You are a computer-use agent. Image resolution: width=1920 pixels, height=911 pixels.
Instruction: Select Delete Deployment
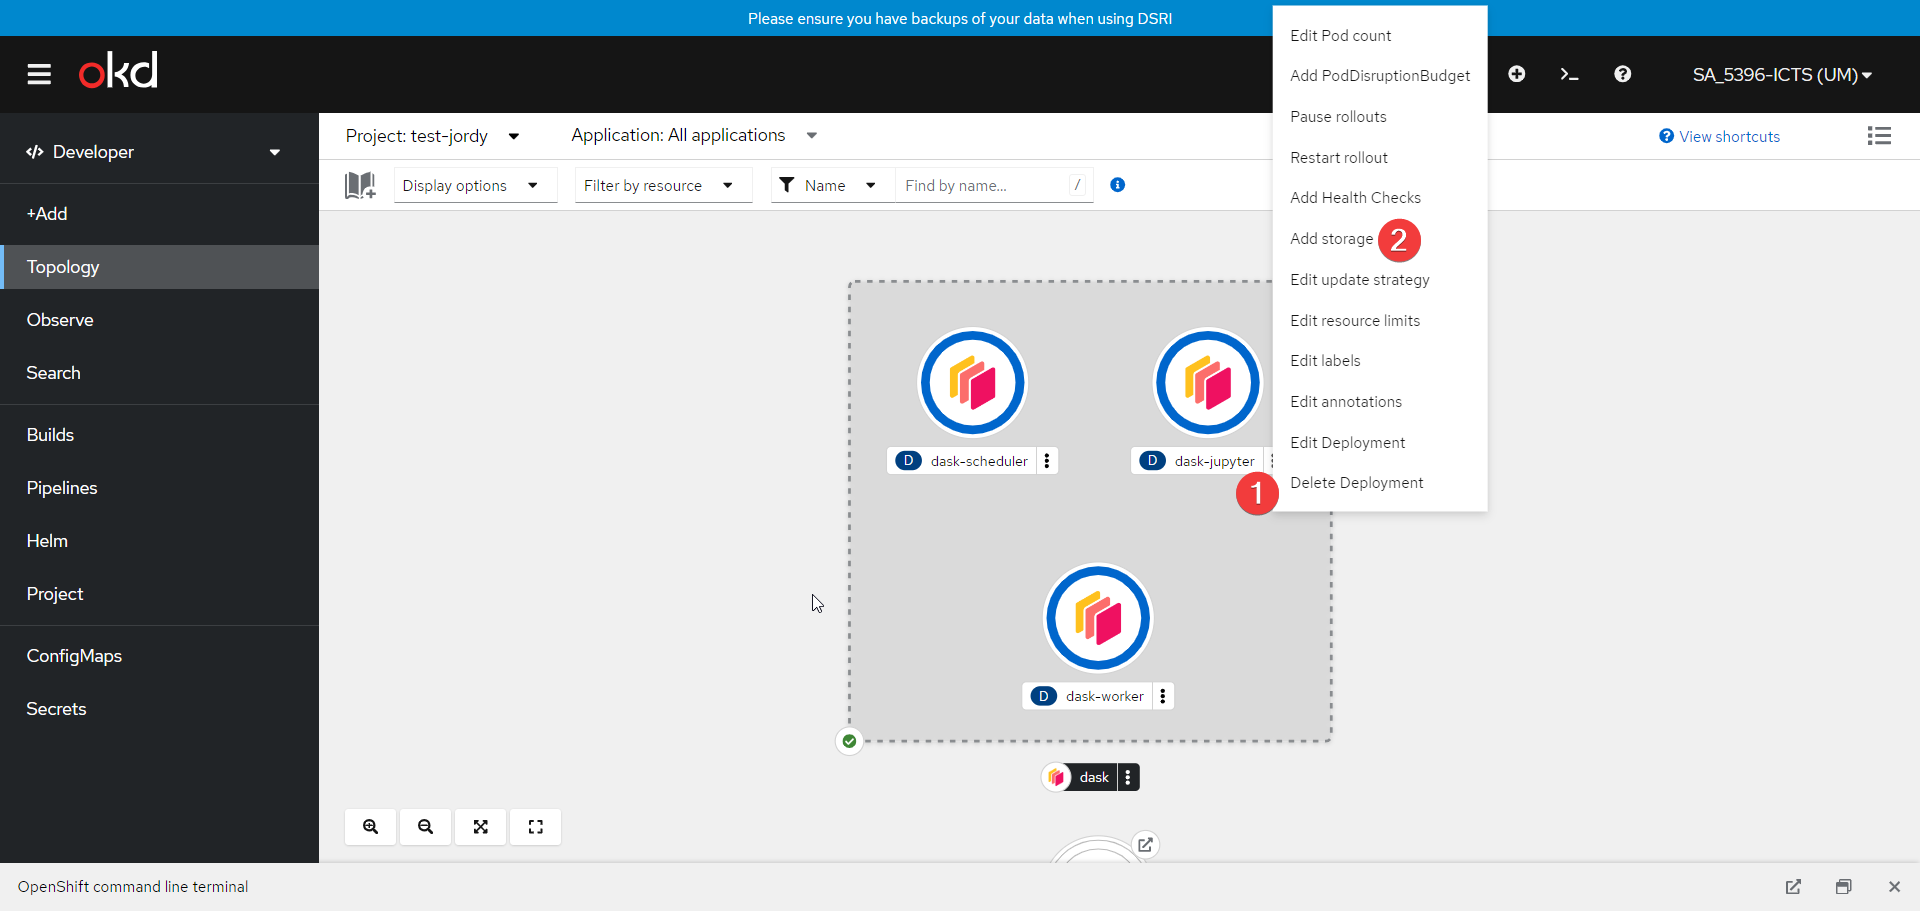[x=1380, y=483]
